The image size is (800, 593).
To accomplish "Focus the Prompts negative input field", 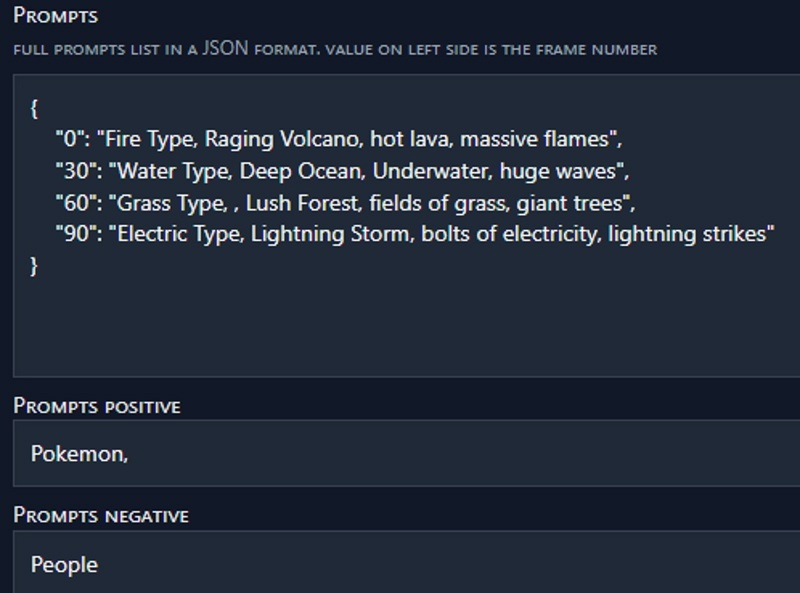I will tap(407, 562).
